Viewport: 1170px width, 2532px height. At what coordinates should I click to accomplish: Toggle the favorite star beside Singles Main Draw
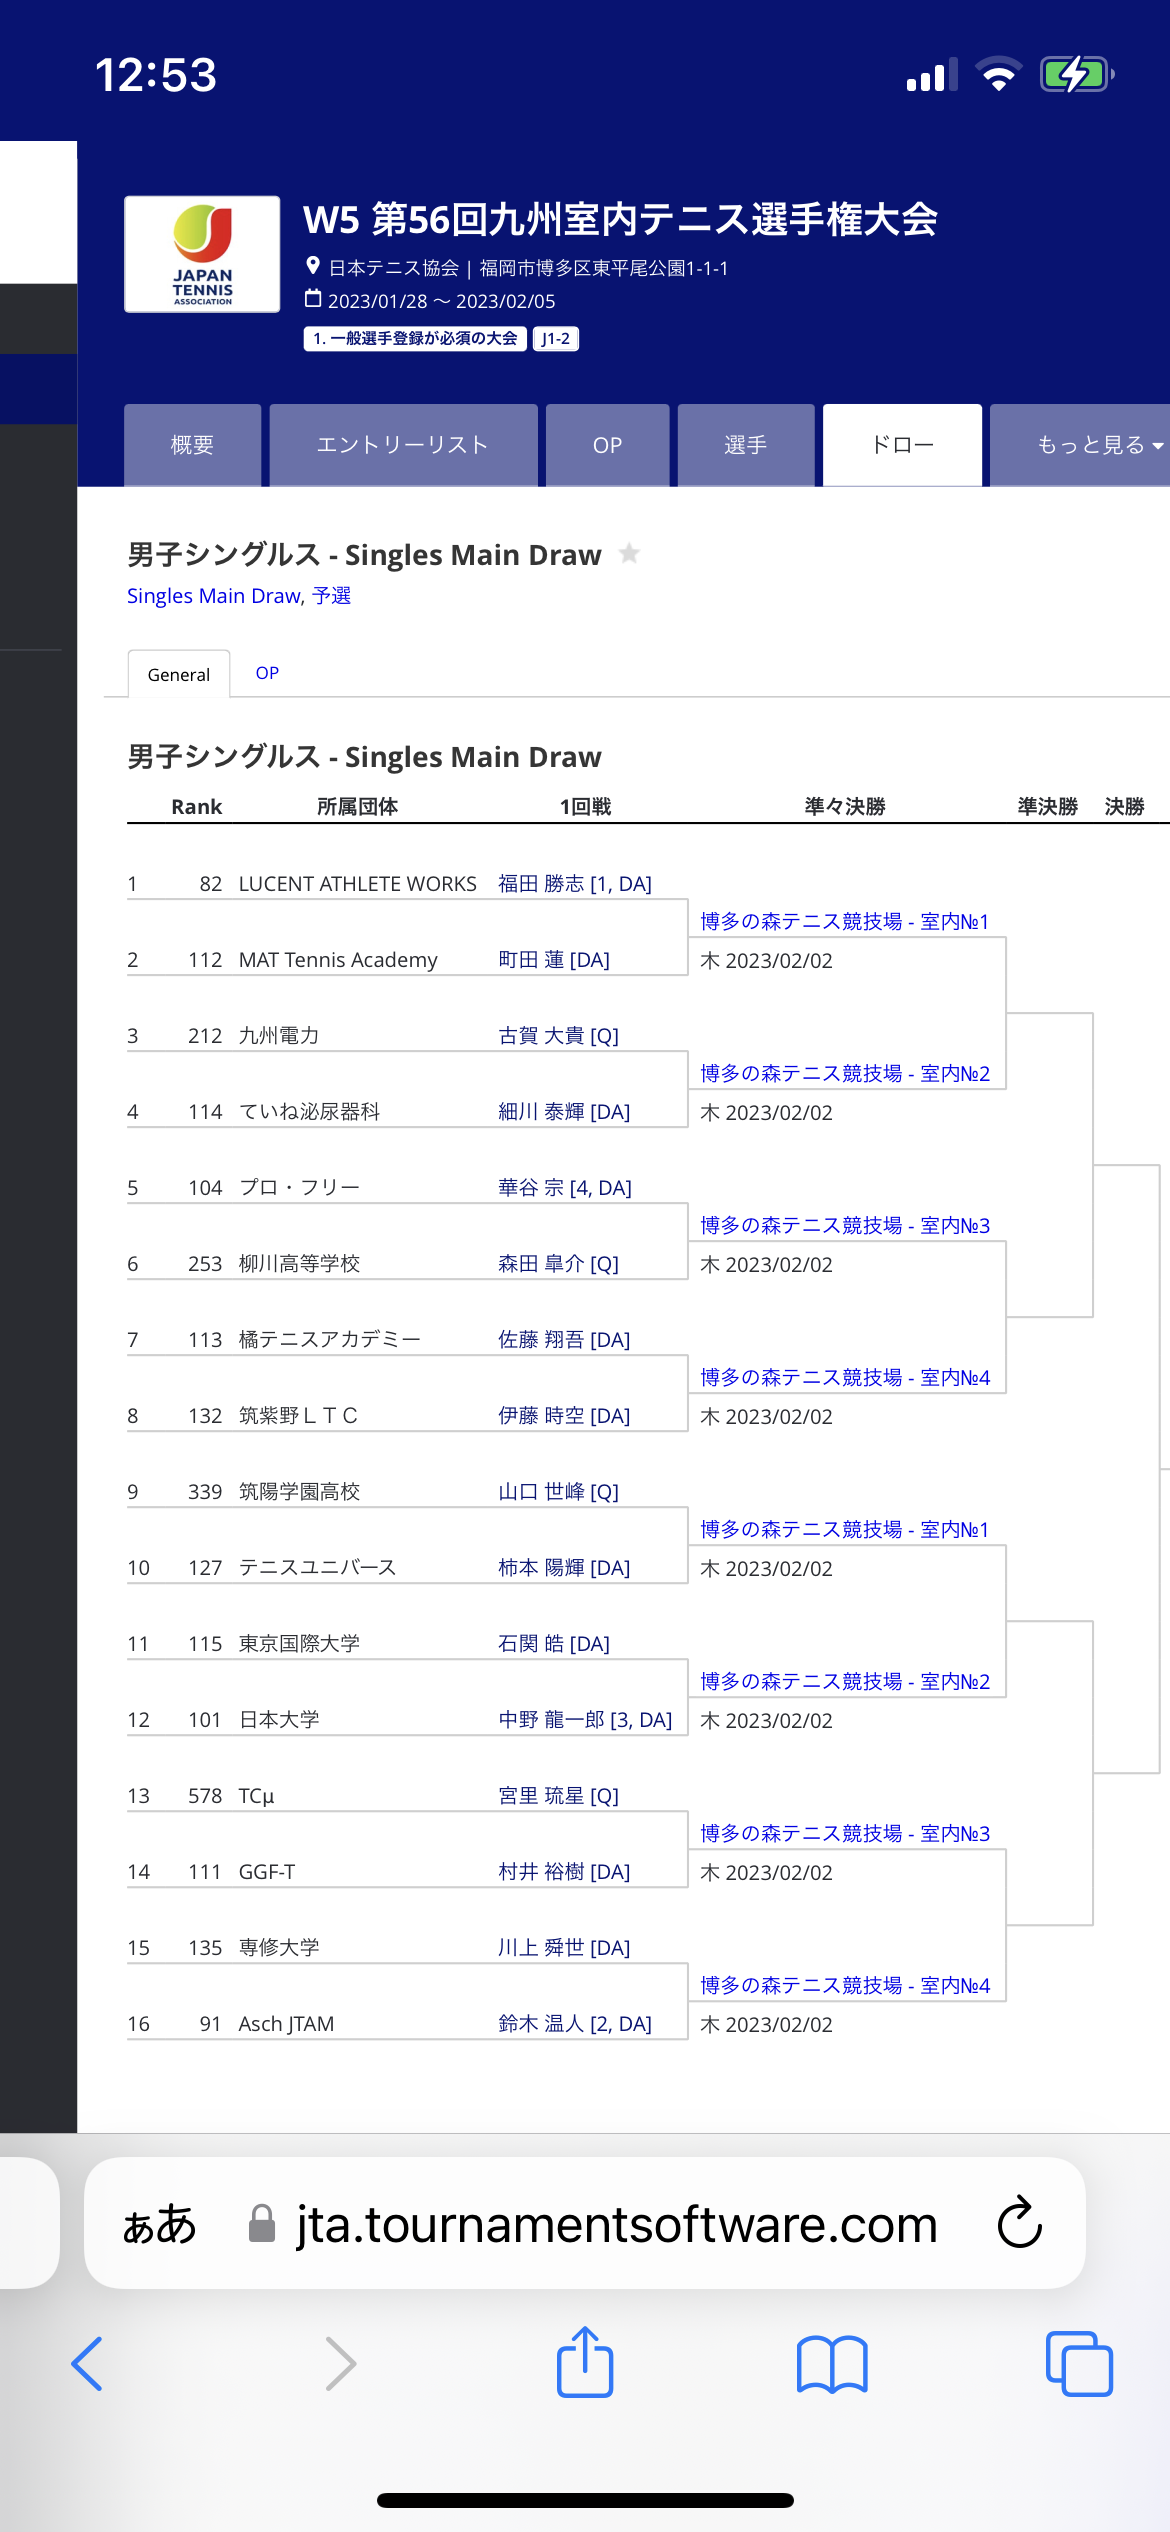(x=629, y=553)
